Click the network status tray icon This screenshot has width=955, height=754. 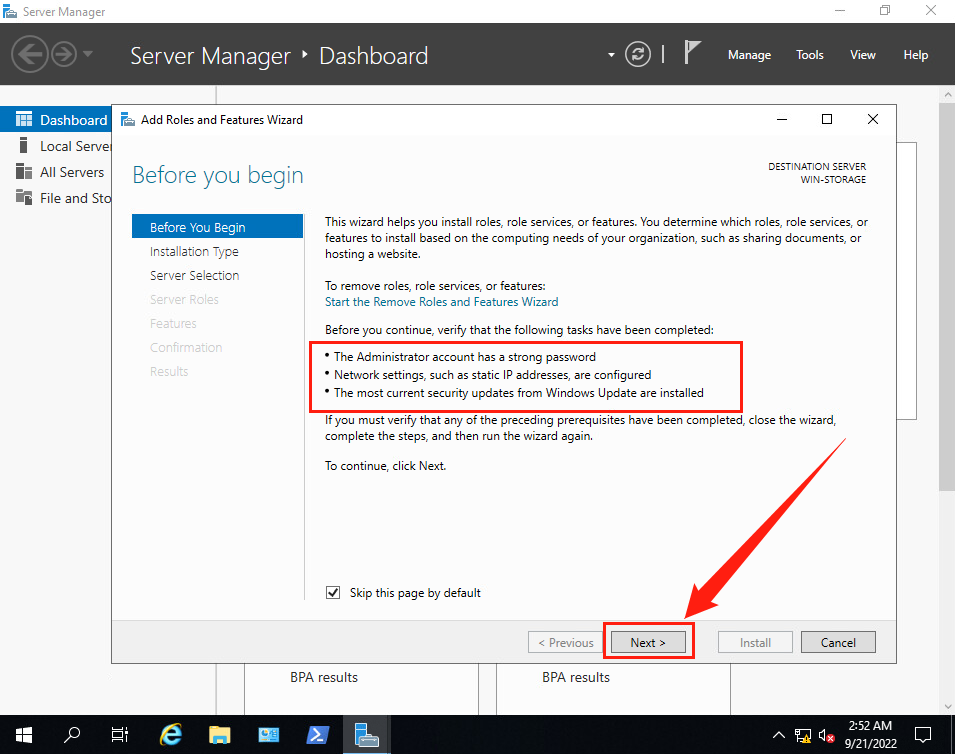(x=803, y=736)
